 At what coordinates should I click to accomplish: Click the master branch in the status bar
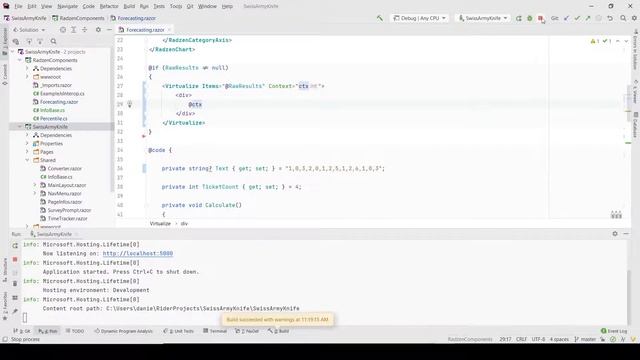[x=585, y=339]
